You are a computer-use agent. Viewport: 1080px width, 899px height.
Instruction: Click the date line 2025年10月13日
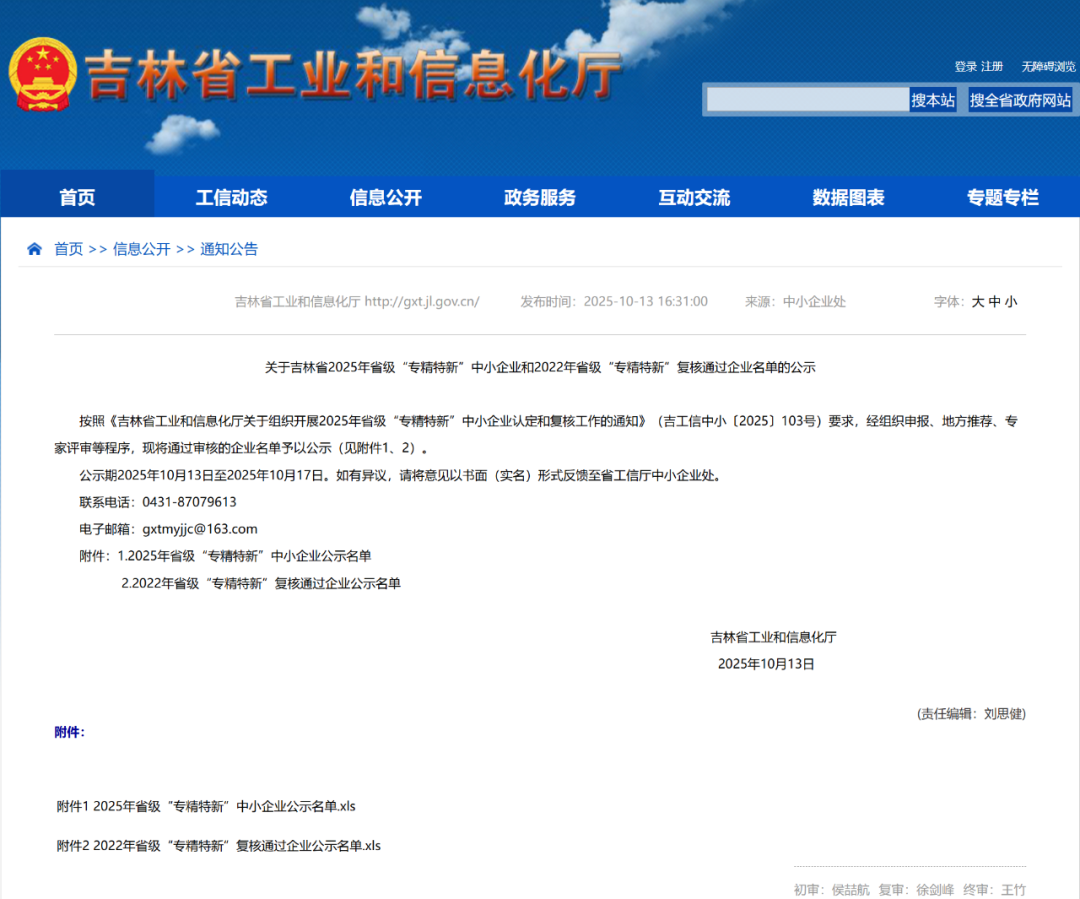(766, 664)
